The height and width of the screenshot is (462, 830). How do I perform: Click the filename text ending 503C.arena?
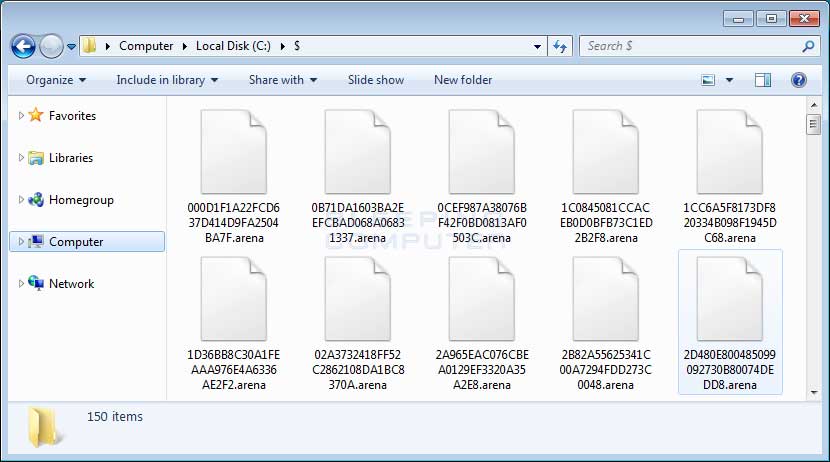[x=482, y=223]
